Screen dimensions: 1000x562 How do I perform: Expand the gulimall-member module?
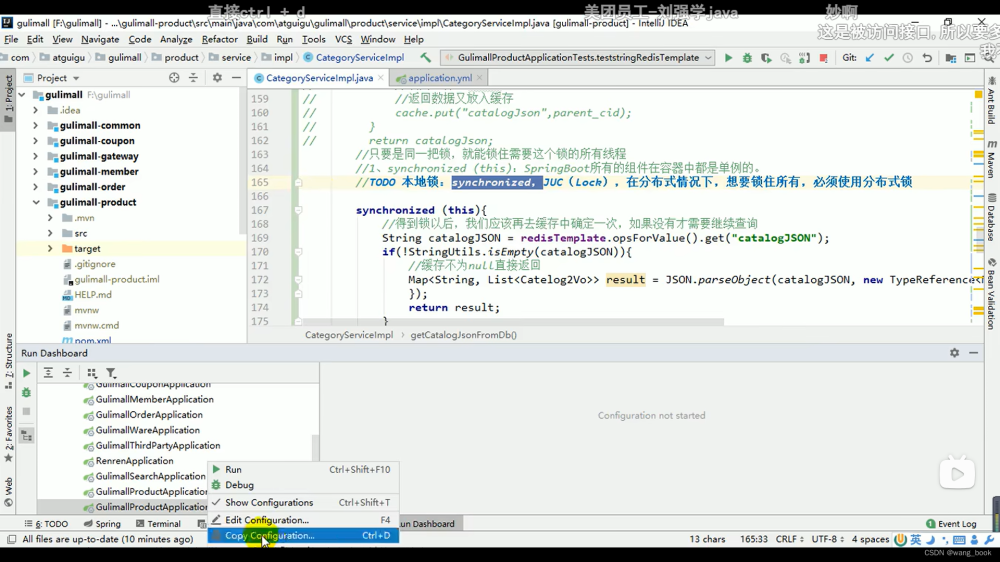(36, 172)
